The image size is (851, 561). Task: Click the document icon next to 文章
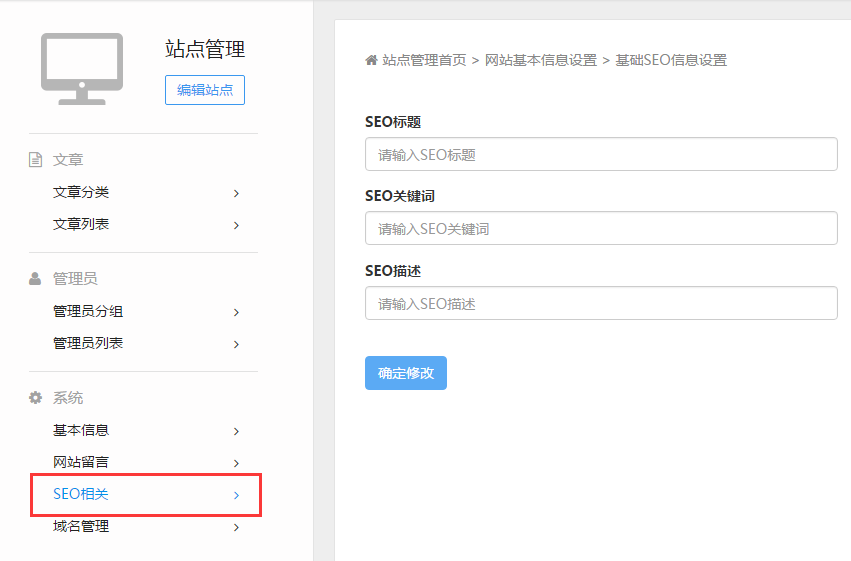(x=36, y=160)
